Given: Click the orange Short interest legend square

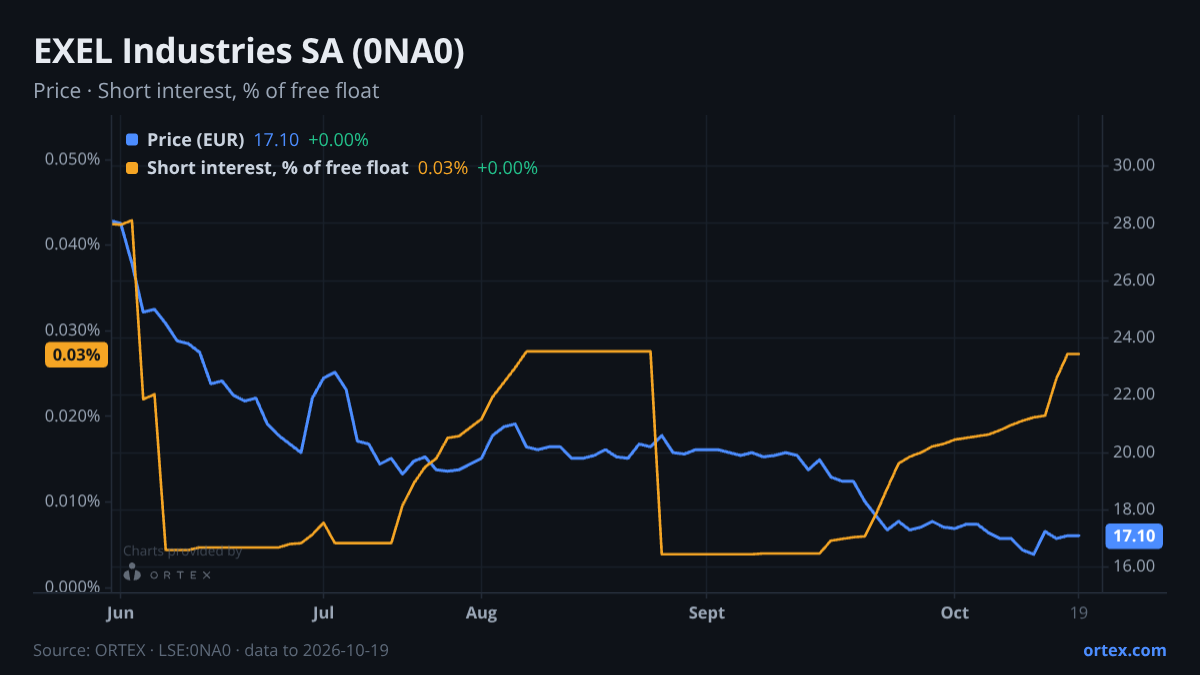Looking at the screenshot, I should tap(132, 168).
